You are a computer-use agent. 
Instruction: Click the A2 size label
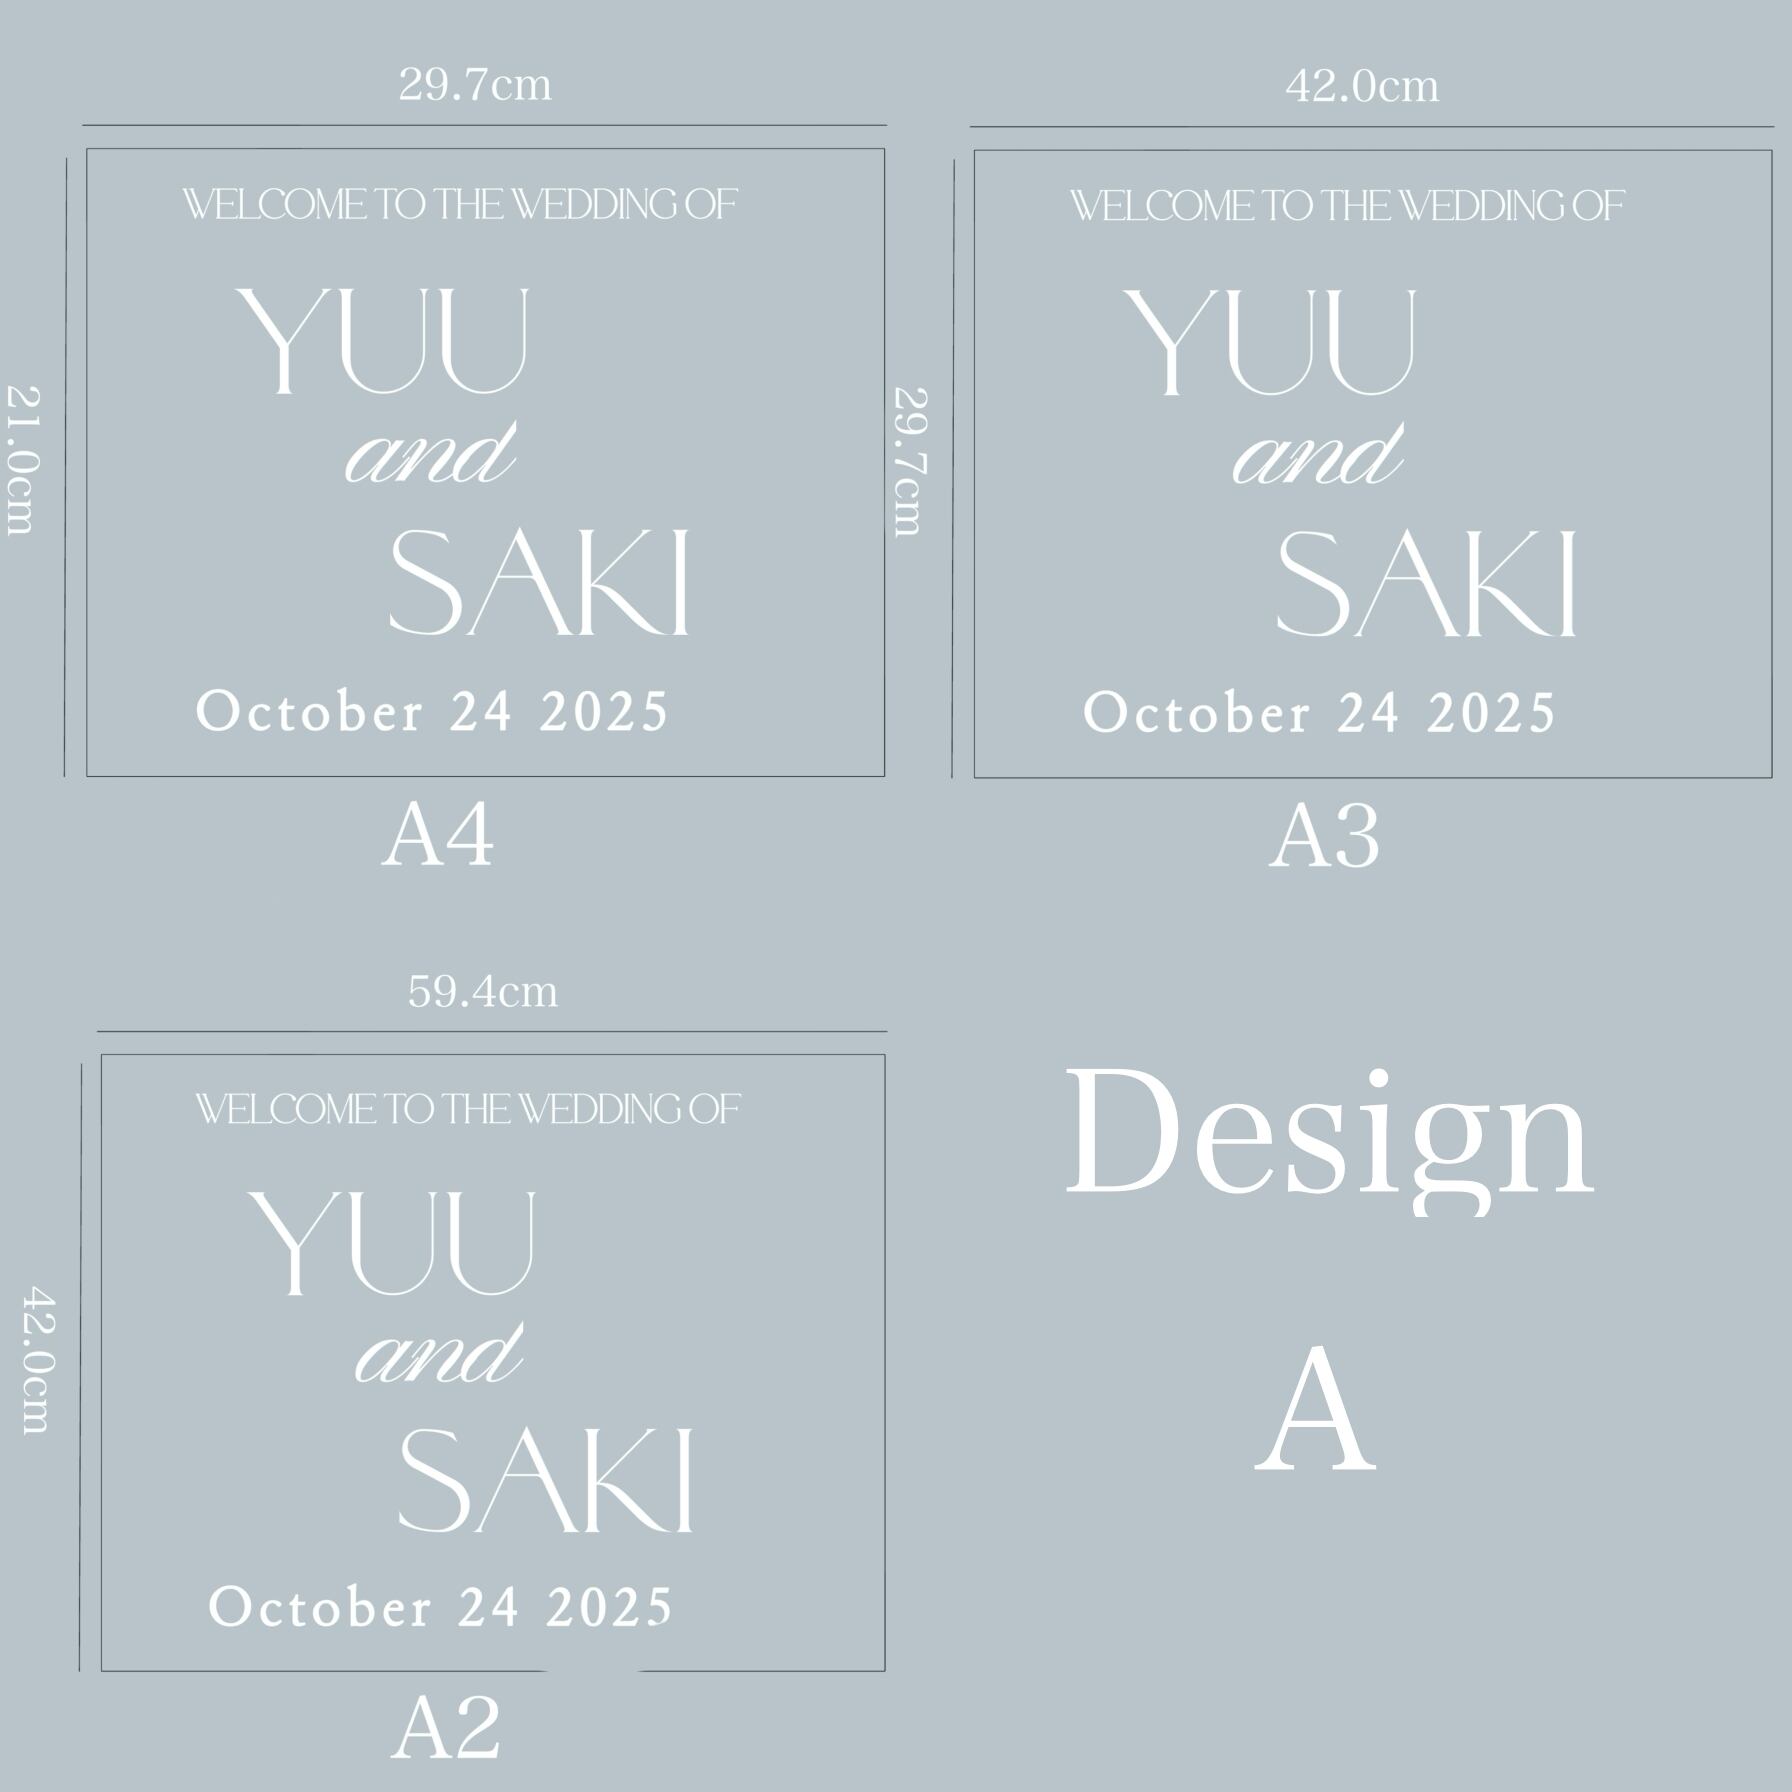(x=445, y=1727)
